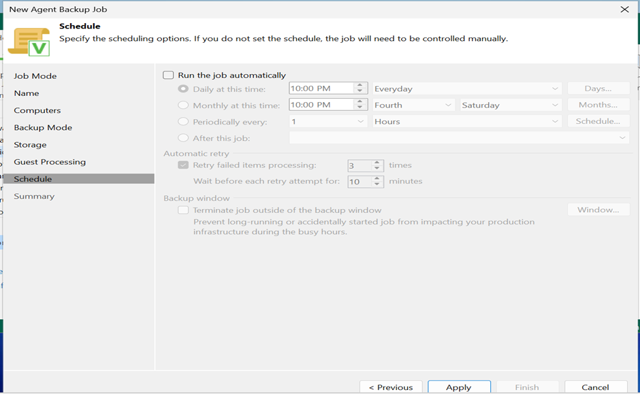The height and width of the screenshot is (394, 640).
Task: Click the Months... button
Action: tap(598, 105)
